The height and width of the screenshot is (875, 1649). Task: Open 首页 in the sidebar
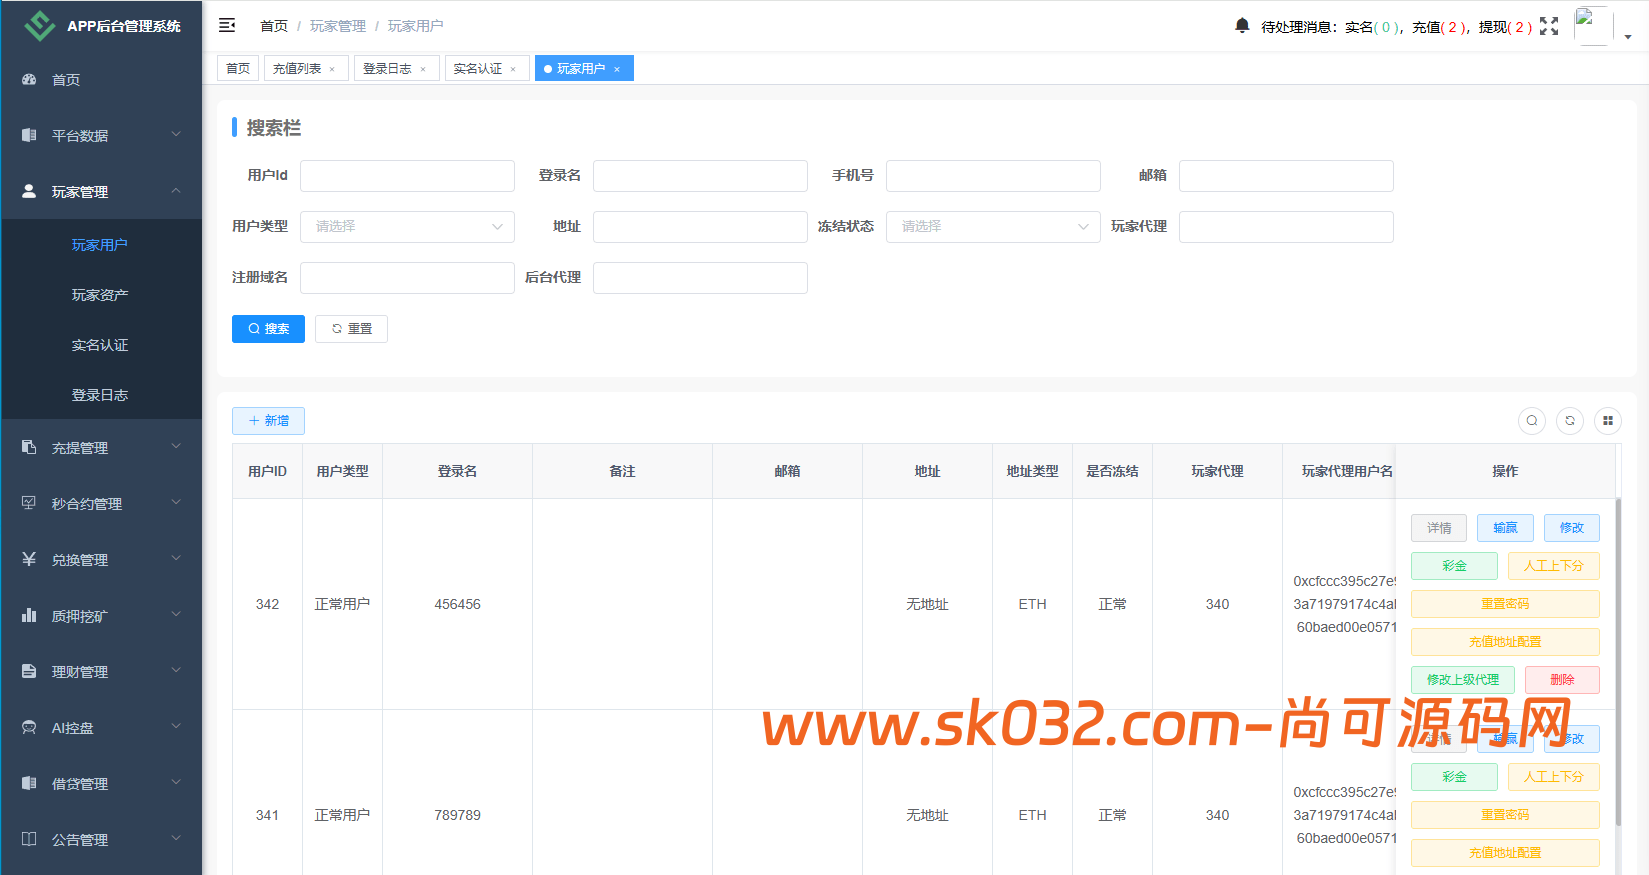[101, 80]
